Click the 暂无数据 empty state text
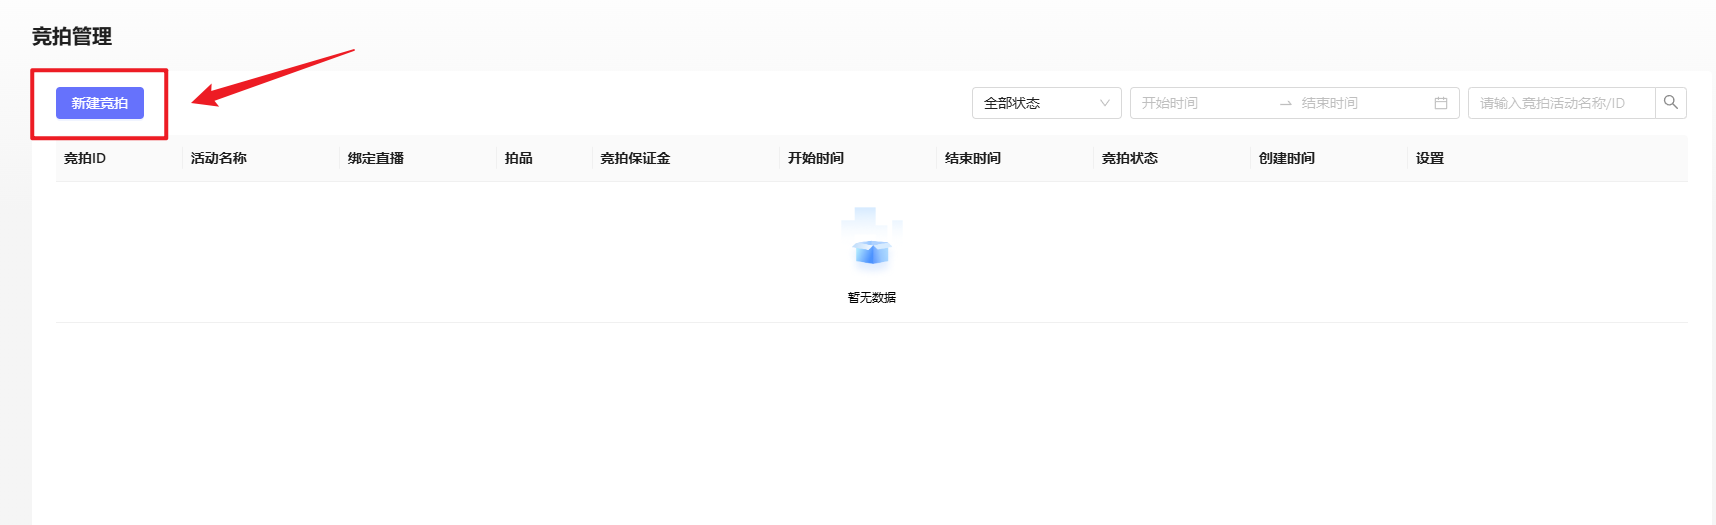 pos(871,297)
